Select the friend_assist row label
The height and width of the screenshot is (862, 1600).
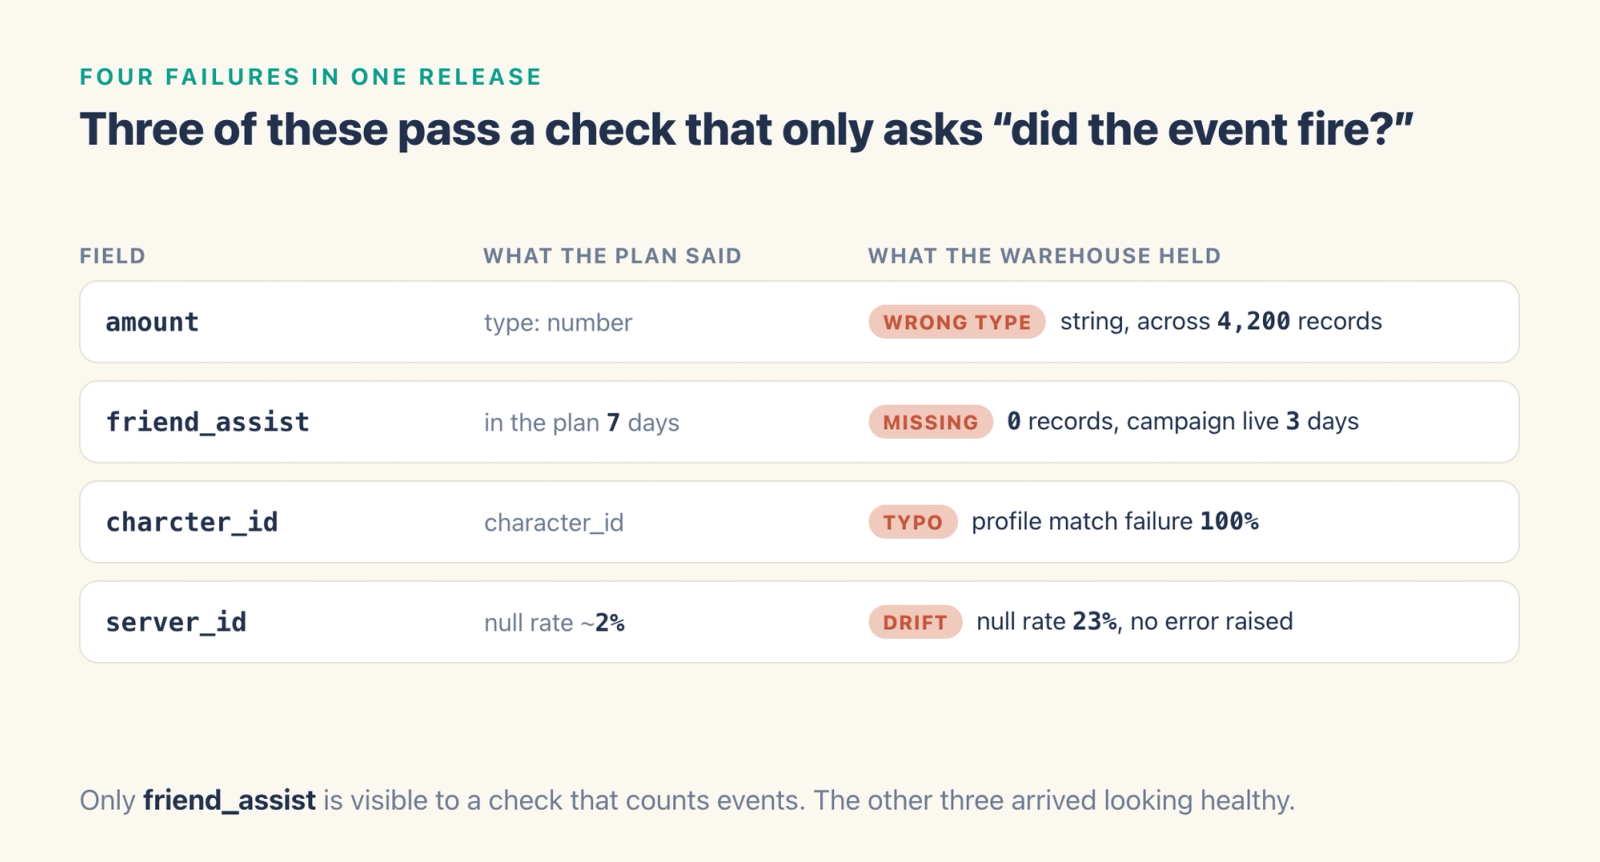pyautogui.click(x=207, y=422)
